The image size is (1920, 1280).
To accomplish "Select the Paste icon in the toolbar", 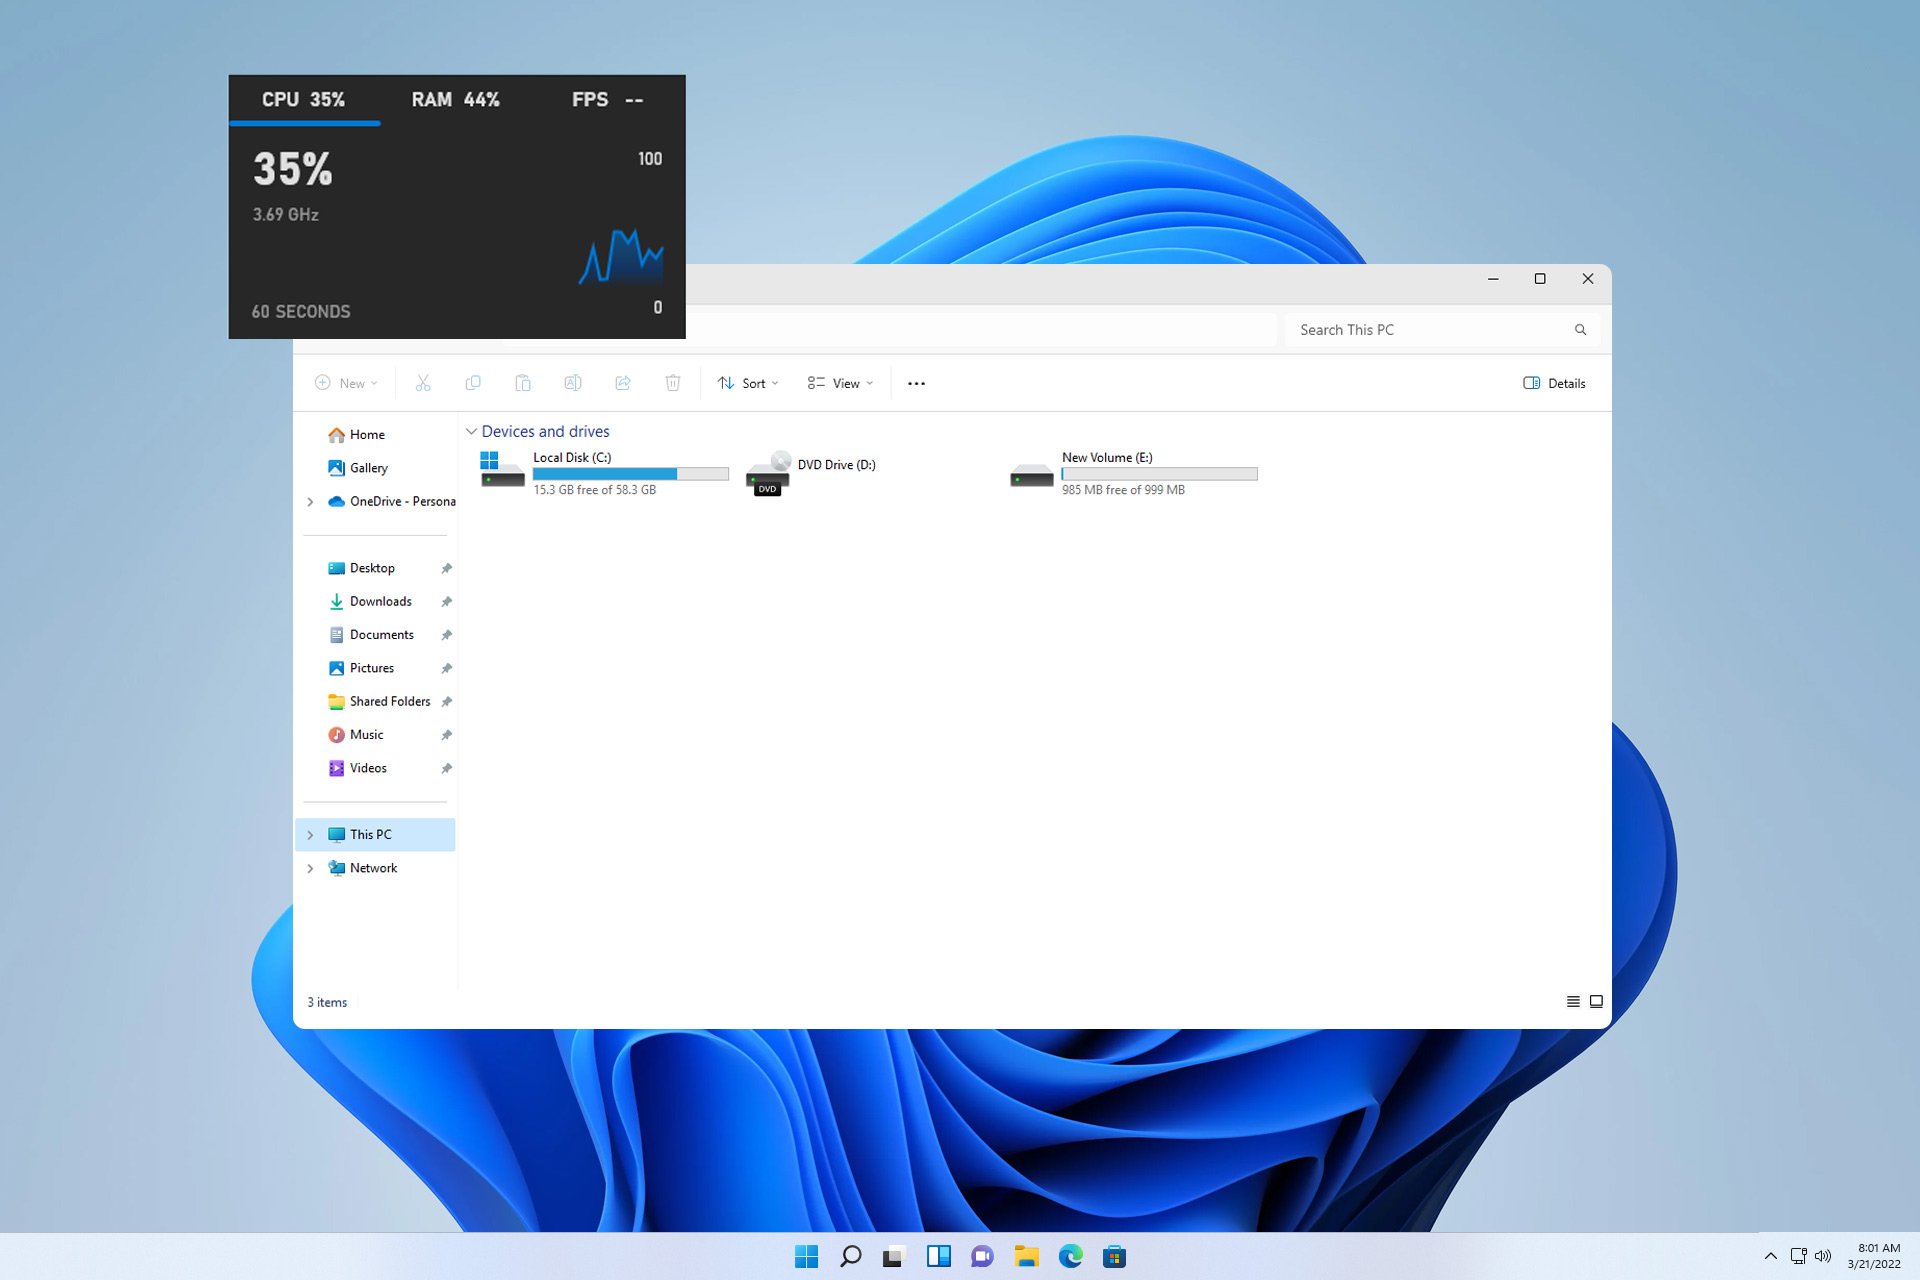I will point(521,383).
